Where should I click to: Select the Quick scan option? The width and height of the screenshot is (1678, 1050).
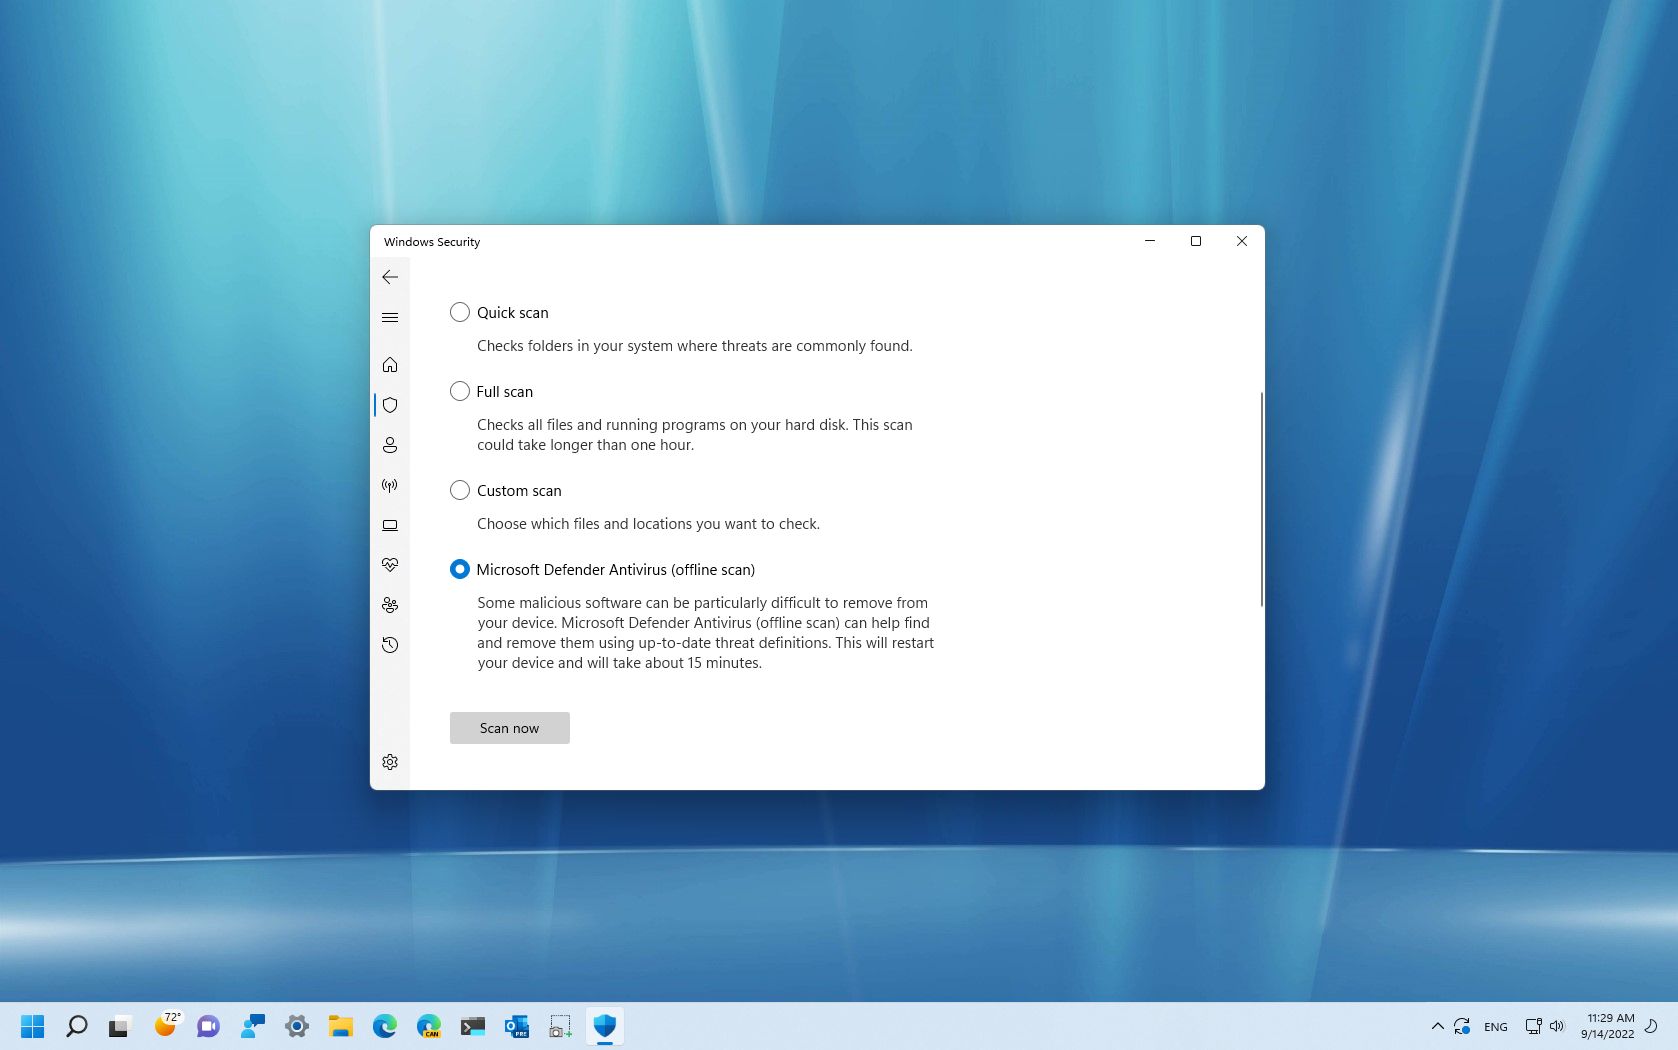pos(460,312)
